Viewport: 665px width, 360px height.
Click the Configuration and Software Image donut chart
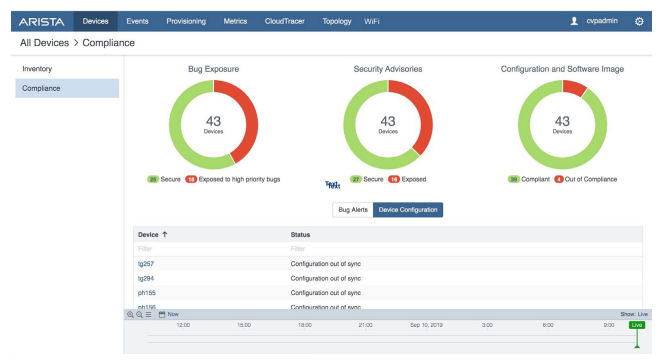[x=562, y=125]
